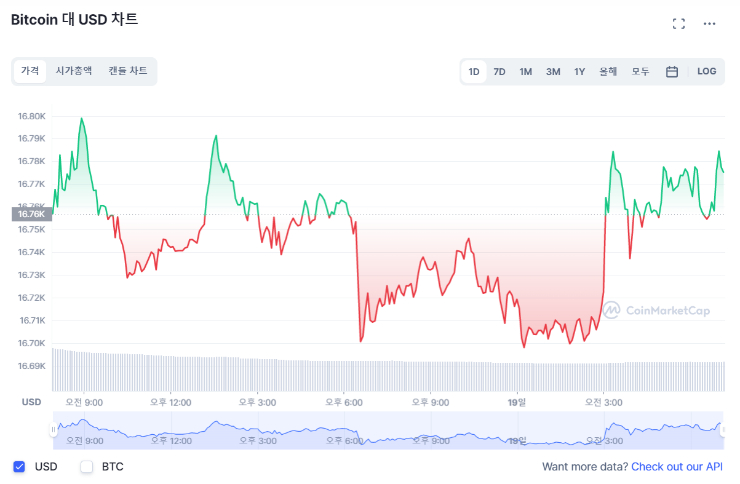740x484 pixels.
Task: Open the calendar date range picker
Action: coord(672,71)
